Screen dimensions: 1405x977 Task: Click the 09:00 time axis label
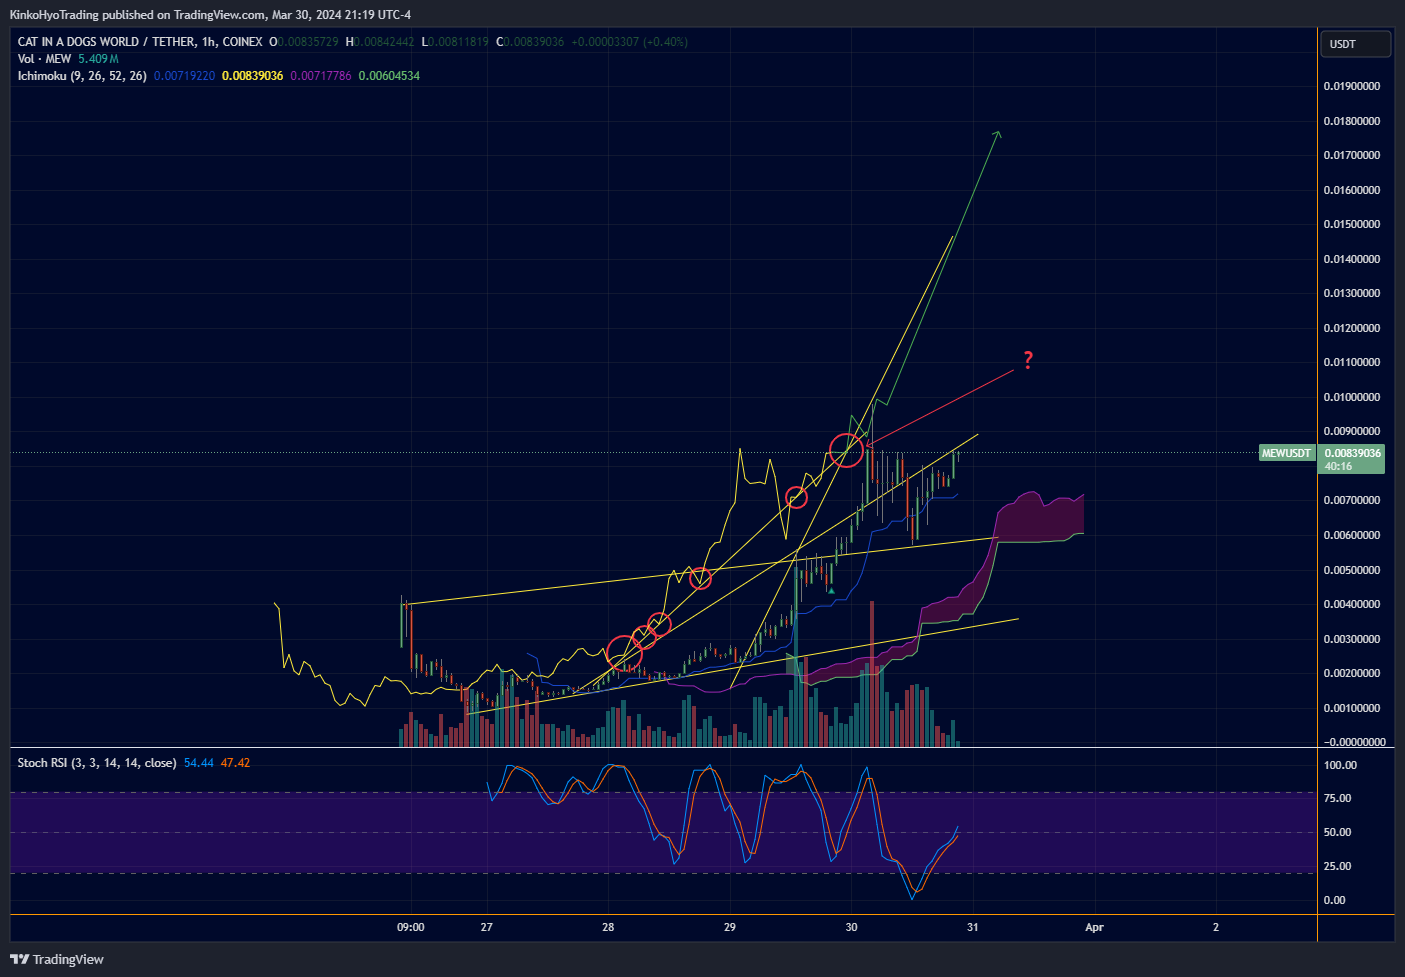[411, 927]
